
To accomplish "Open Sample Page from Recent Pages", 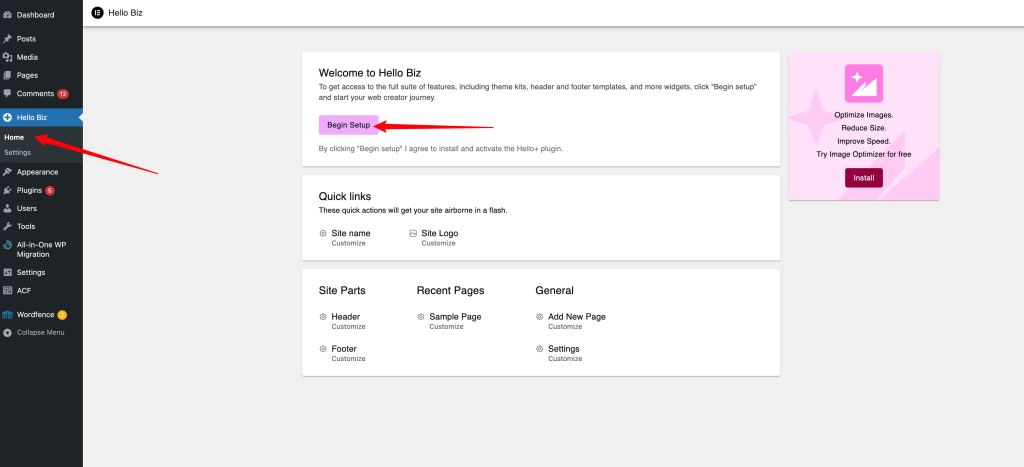I will click(x=455, y=317).
